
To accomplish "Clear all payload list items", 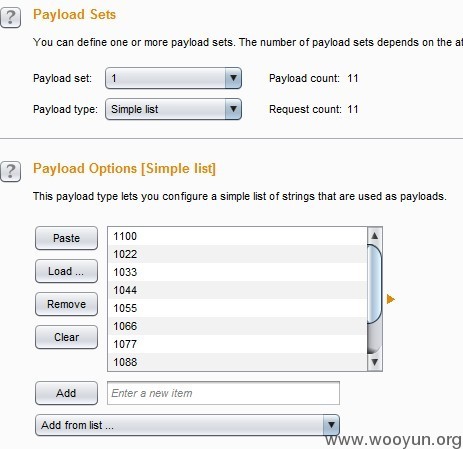I will click(66, 337).
